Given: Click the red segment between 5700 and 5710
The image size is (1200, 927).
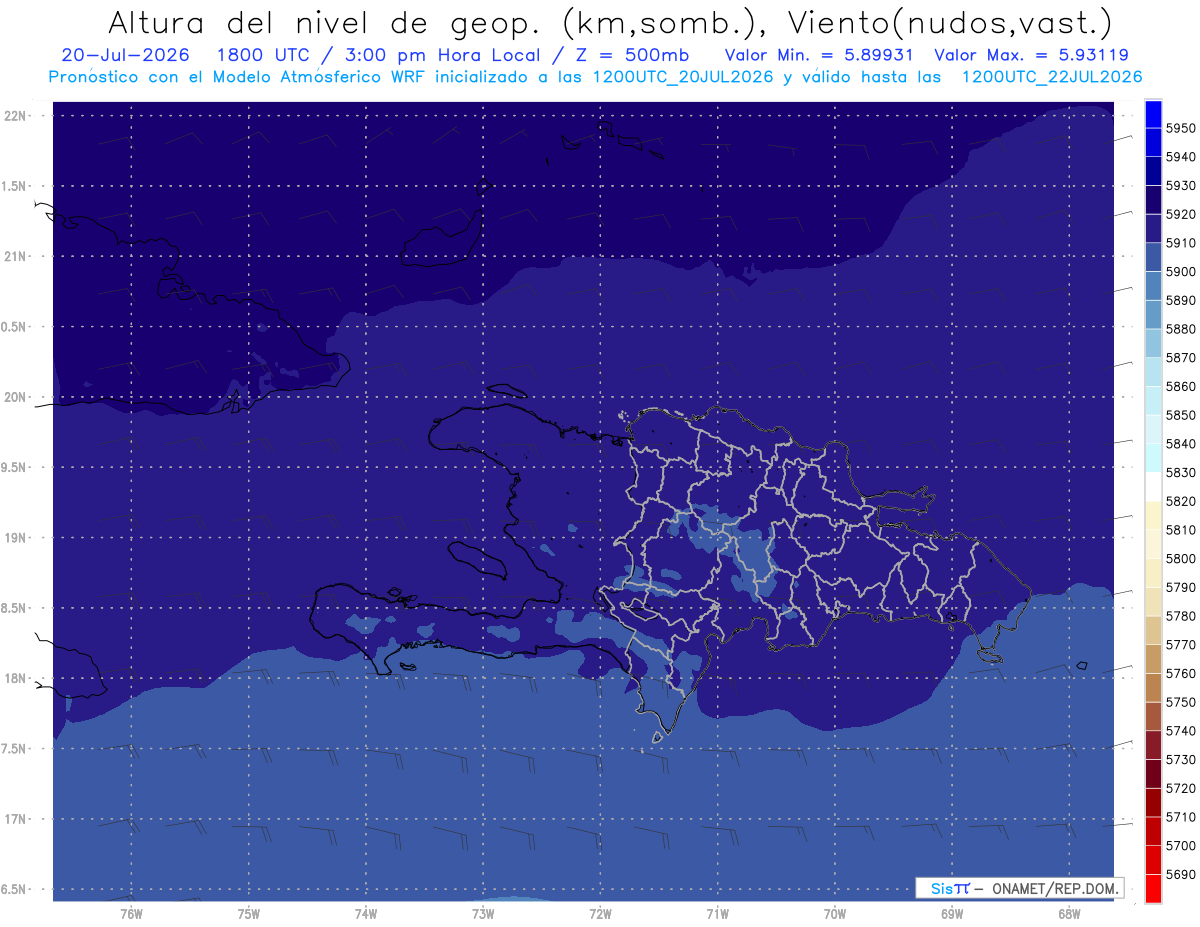Looking at the screenshot, I should [1153, 831].
